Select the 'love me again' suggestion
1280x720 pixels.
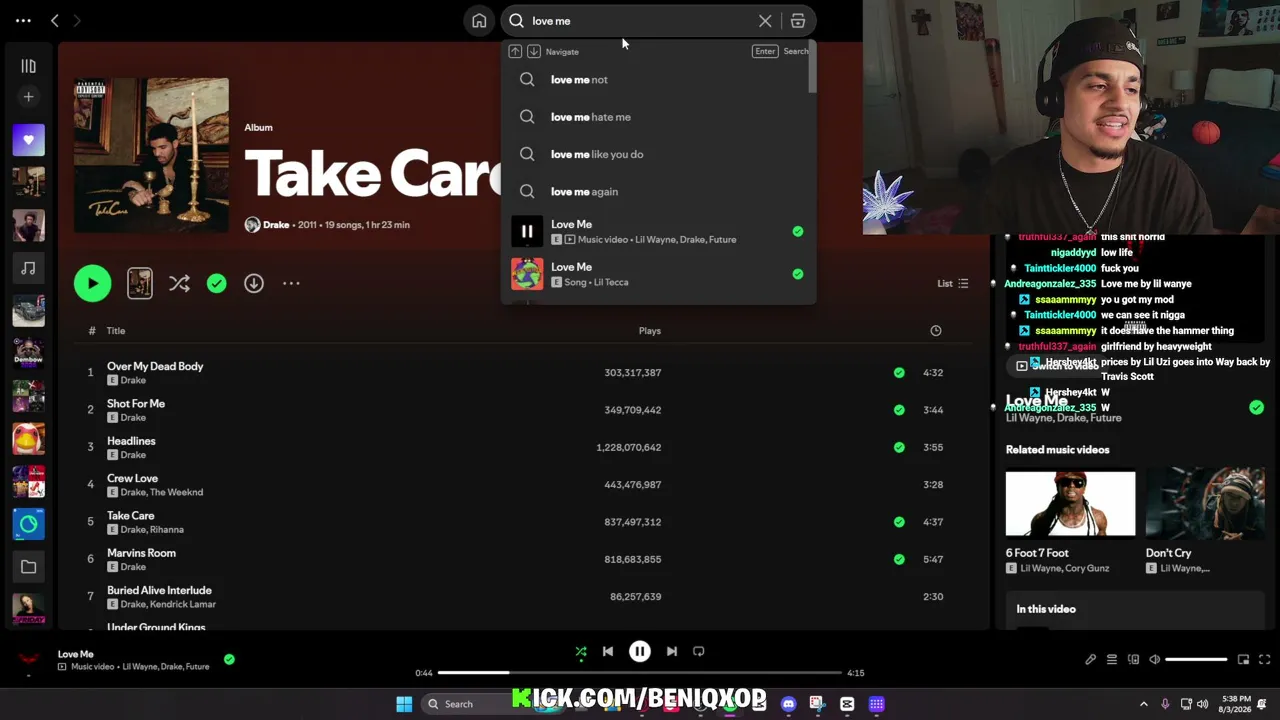click(659, 191)
